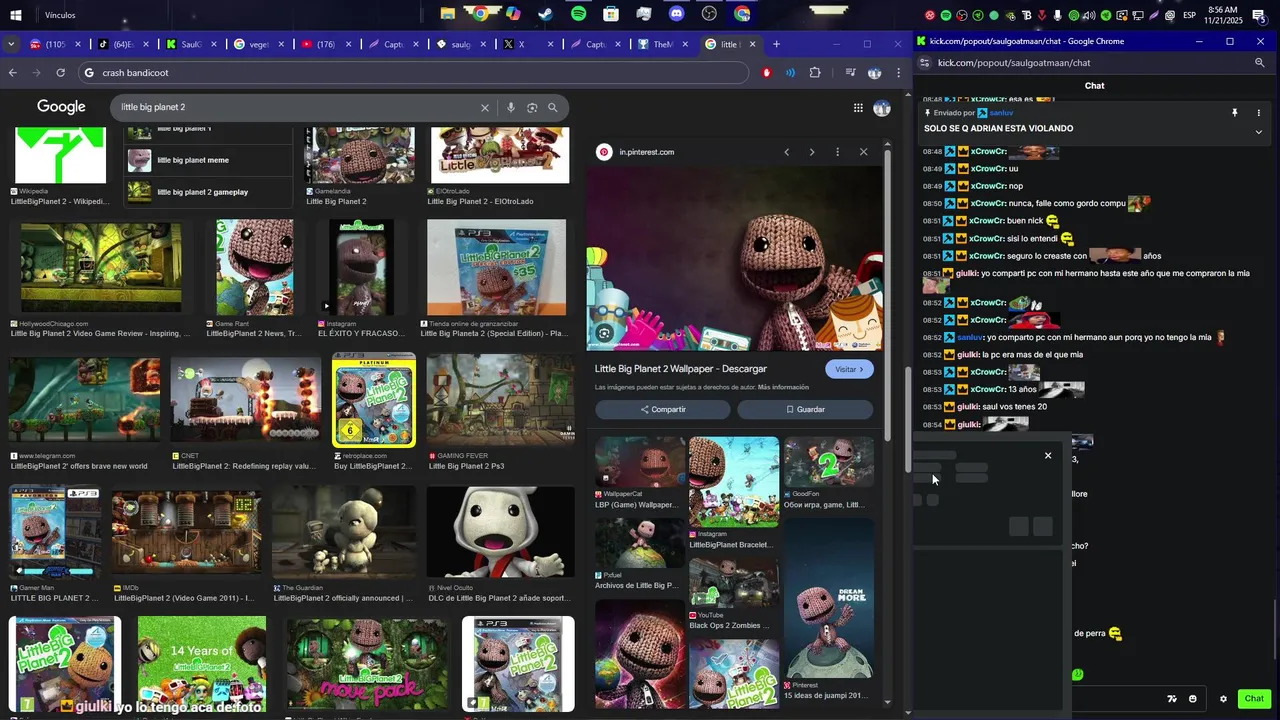Click the Guardar save button

pyautogui.click(x=805, y=409)
